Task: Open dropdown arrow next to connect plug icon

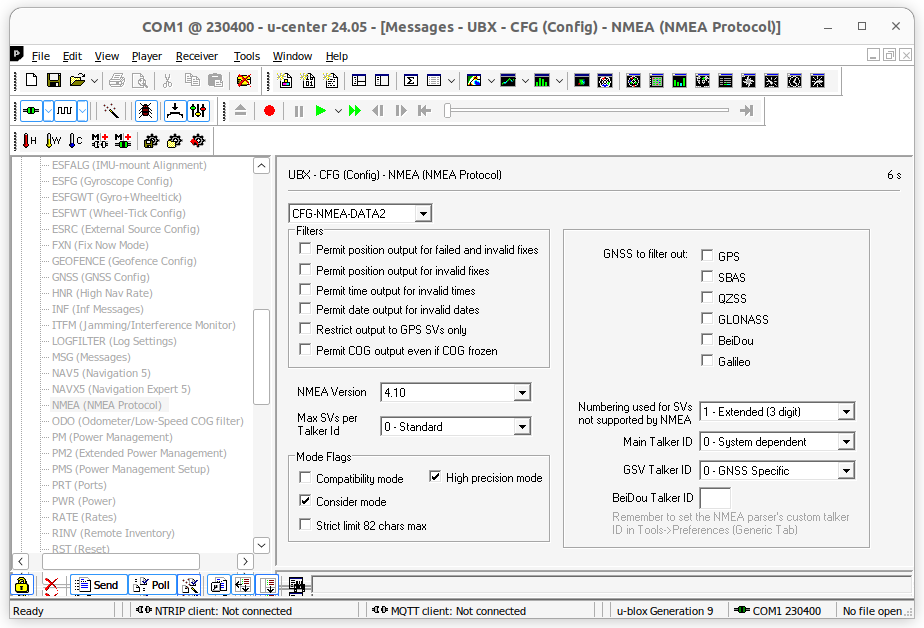Action: point(48,111)
